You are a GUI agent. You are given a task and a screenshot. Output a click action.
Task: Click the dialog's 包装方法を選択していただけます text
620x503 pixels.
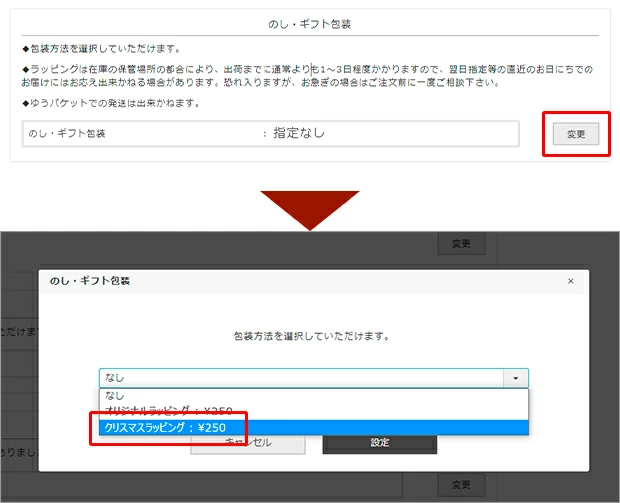point(311,336)
